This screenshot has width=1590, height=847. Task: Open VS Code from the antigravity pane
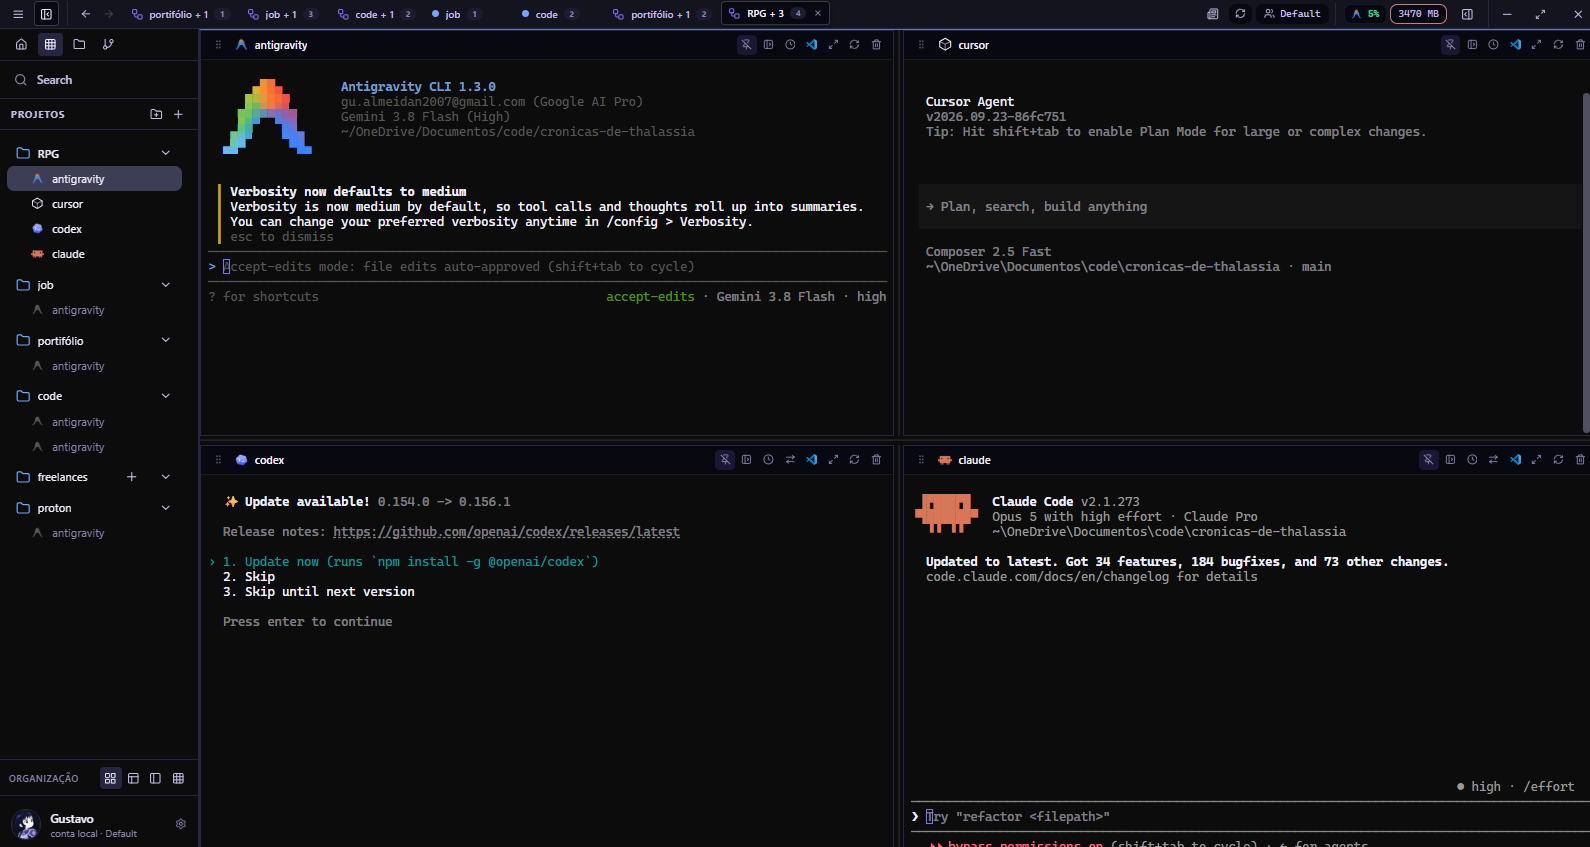[811, 45]
